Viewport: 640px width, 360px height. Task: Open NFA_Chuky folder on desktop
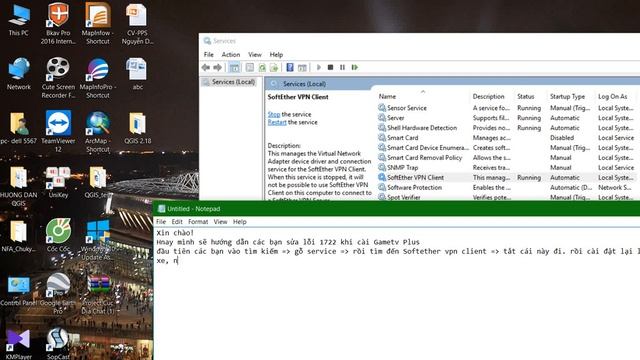pyautogui.click(x=19, y=236)
